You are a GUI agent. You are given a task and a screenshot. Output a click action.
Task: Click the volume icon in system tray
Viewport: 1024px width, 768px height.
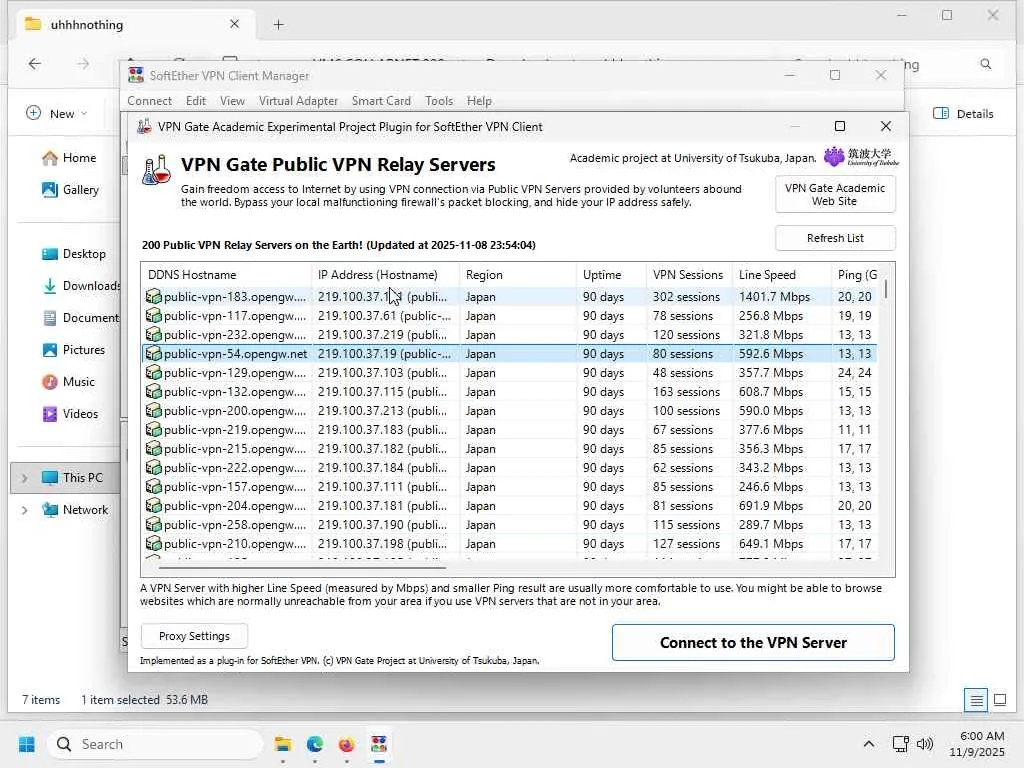[x=925, y=744]
